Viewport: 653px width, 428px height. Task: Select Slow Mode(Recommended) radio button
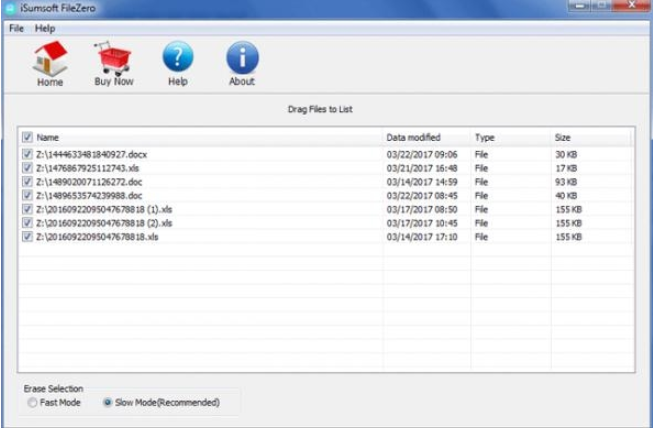pyautogui.click(x=107, y=403)
